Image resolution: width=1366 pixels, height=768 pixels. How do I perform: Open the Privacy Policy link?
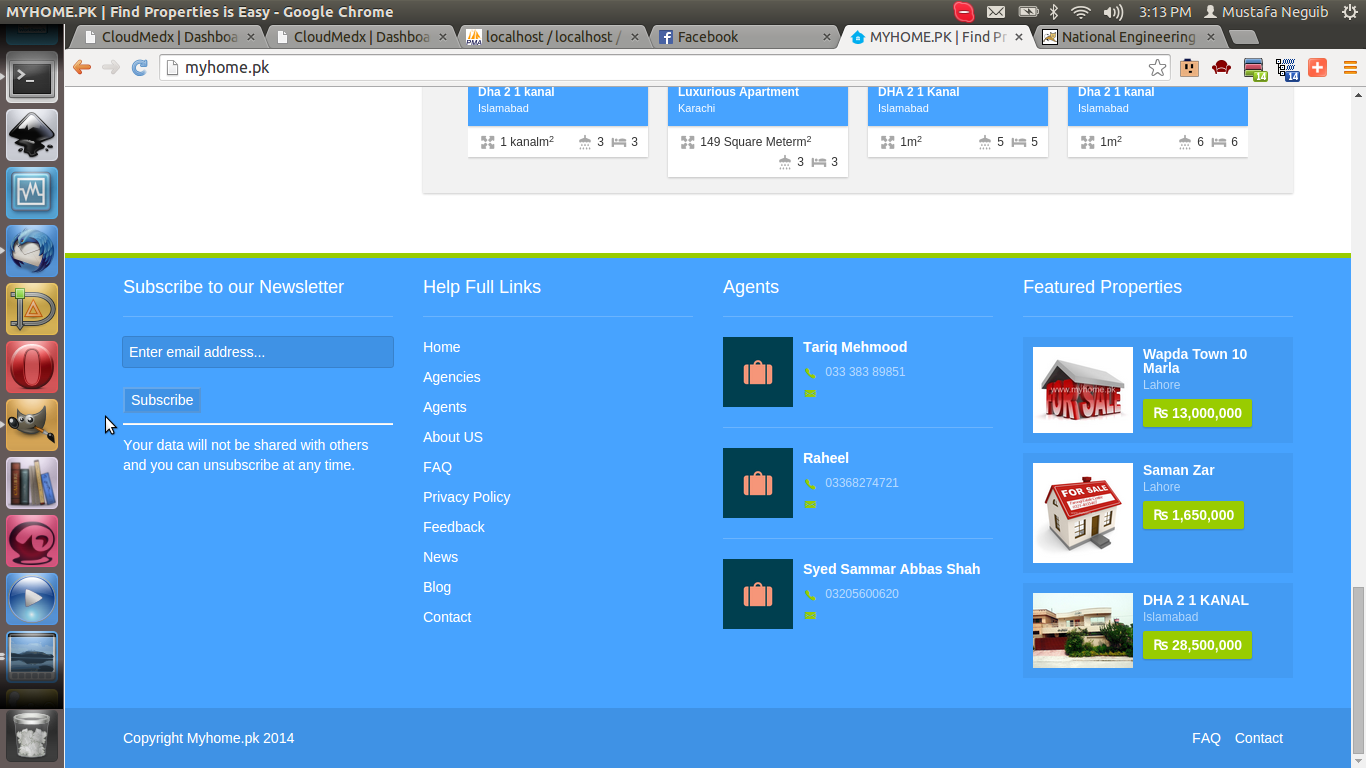pos(467,497)
